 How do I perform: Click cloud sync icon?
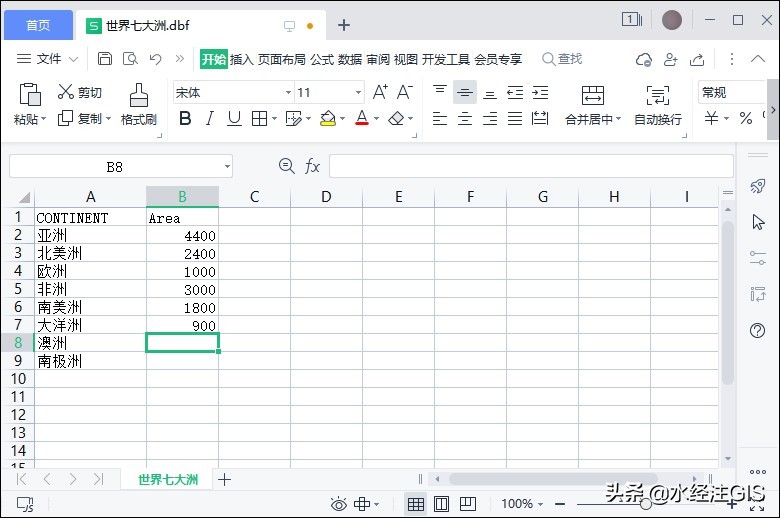(644, 60)
